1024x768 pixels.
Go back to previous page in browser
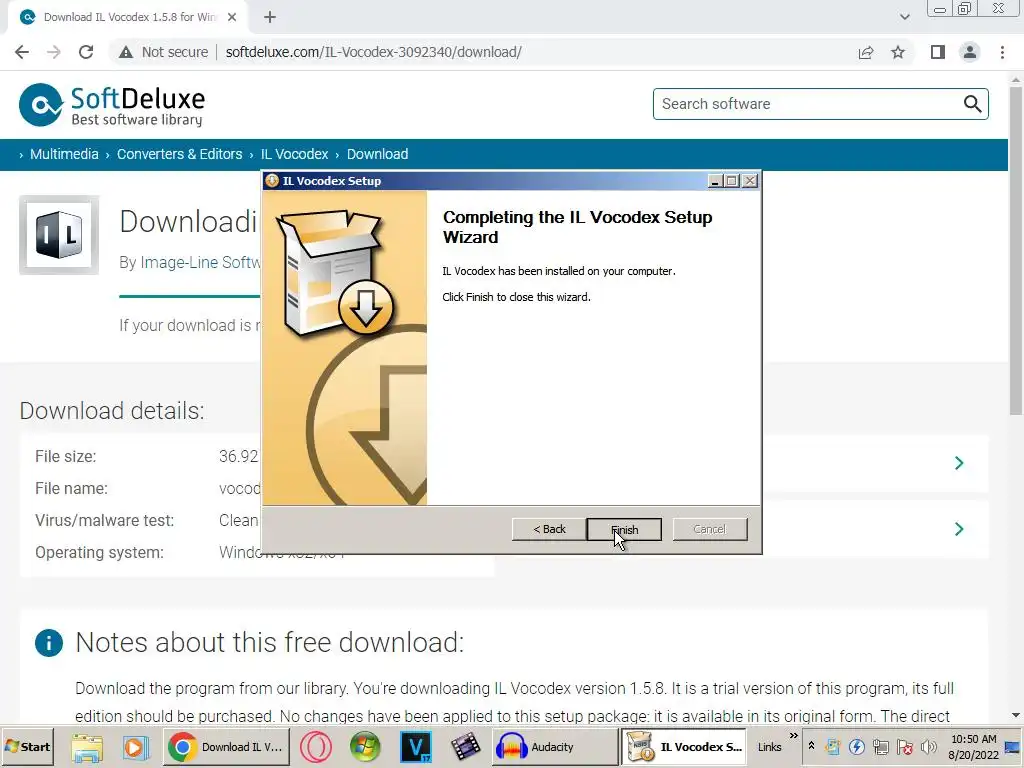pos(22,52)
